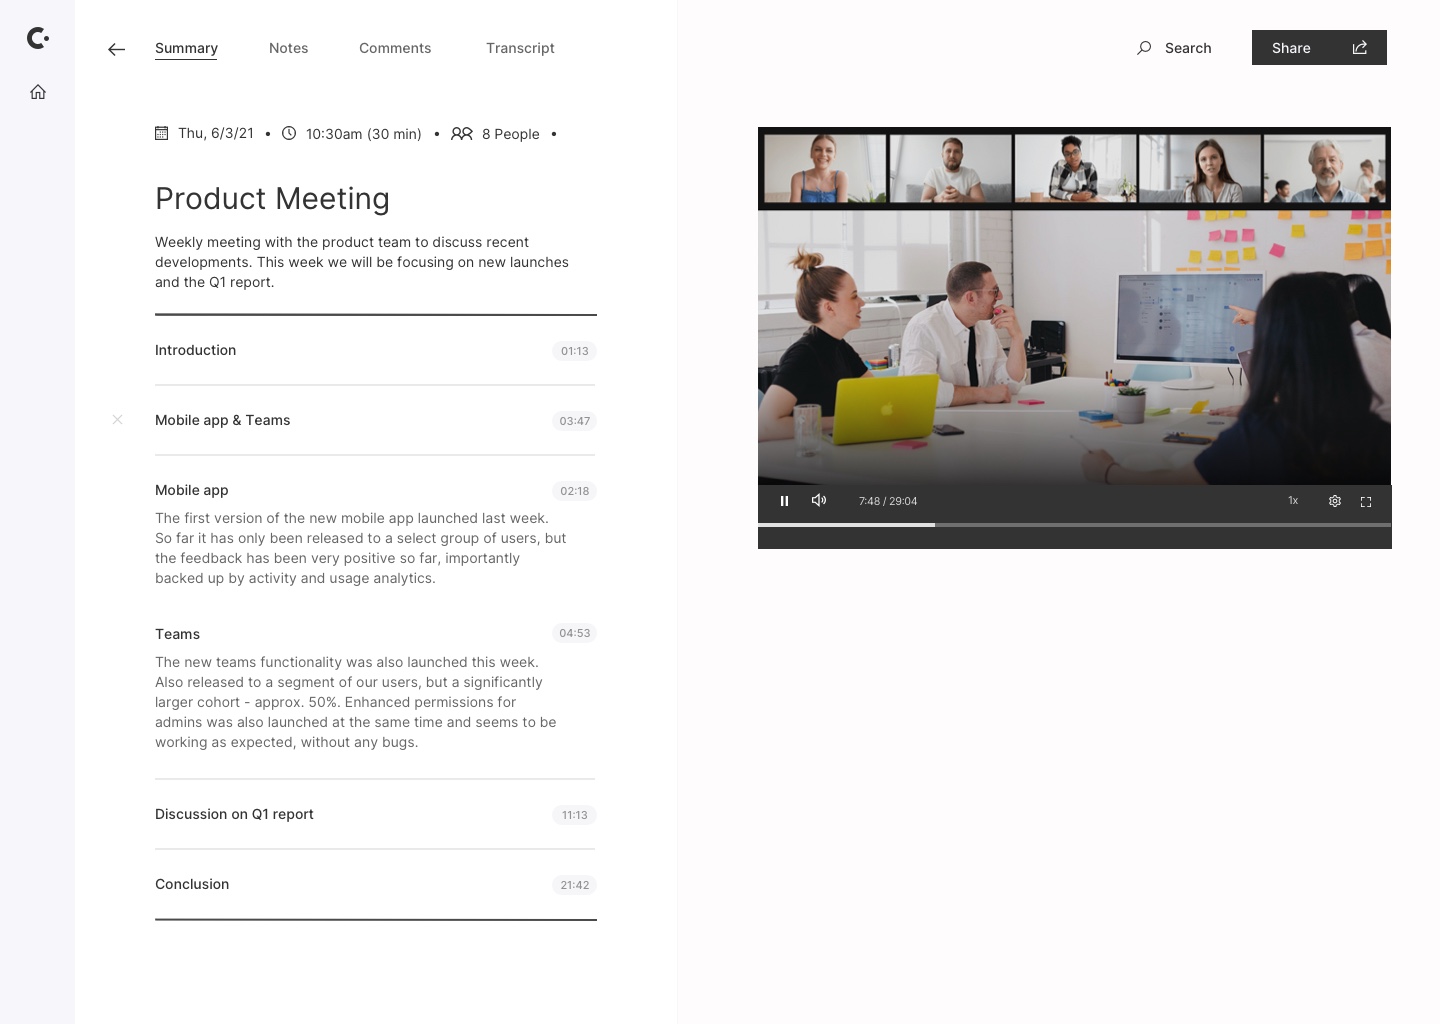
Task: Switch to the Notes tab
Action: click(288, 48)
